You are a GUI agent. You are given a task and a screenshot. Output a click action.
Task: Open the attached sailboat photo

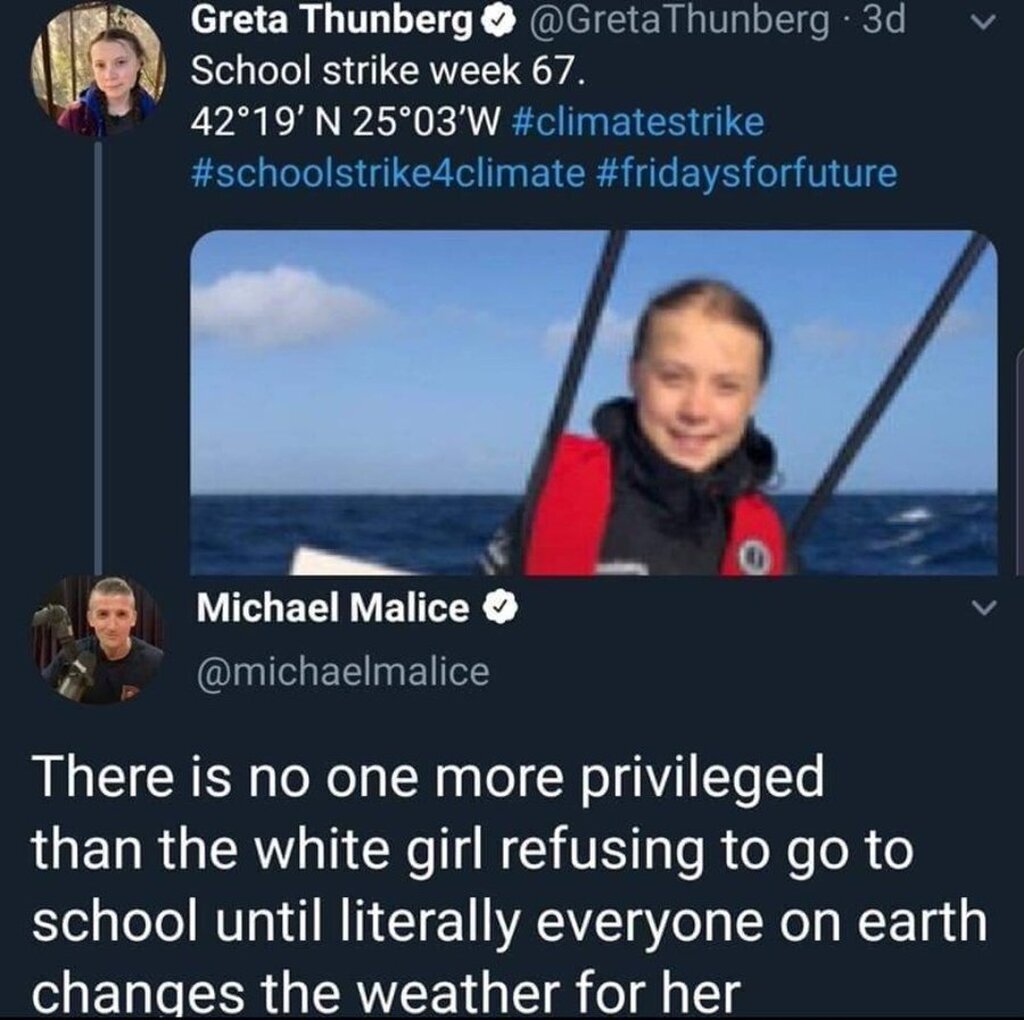[594, 402]
